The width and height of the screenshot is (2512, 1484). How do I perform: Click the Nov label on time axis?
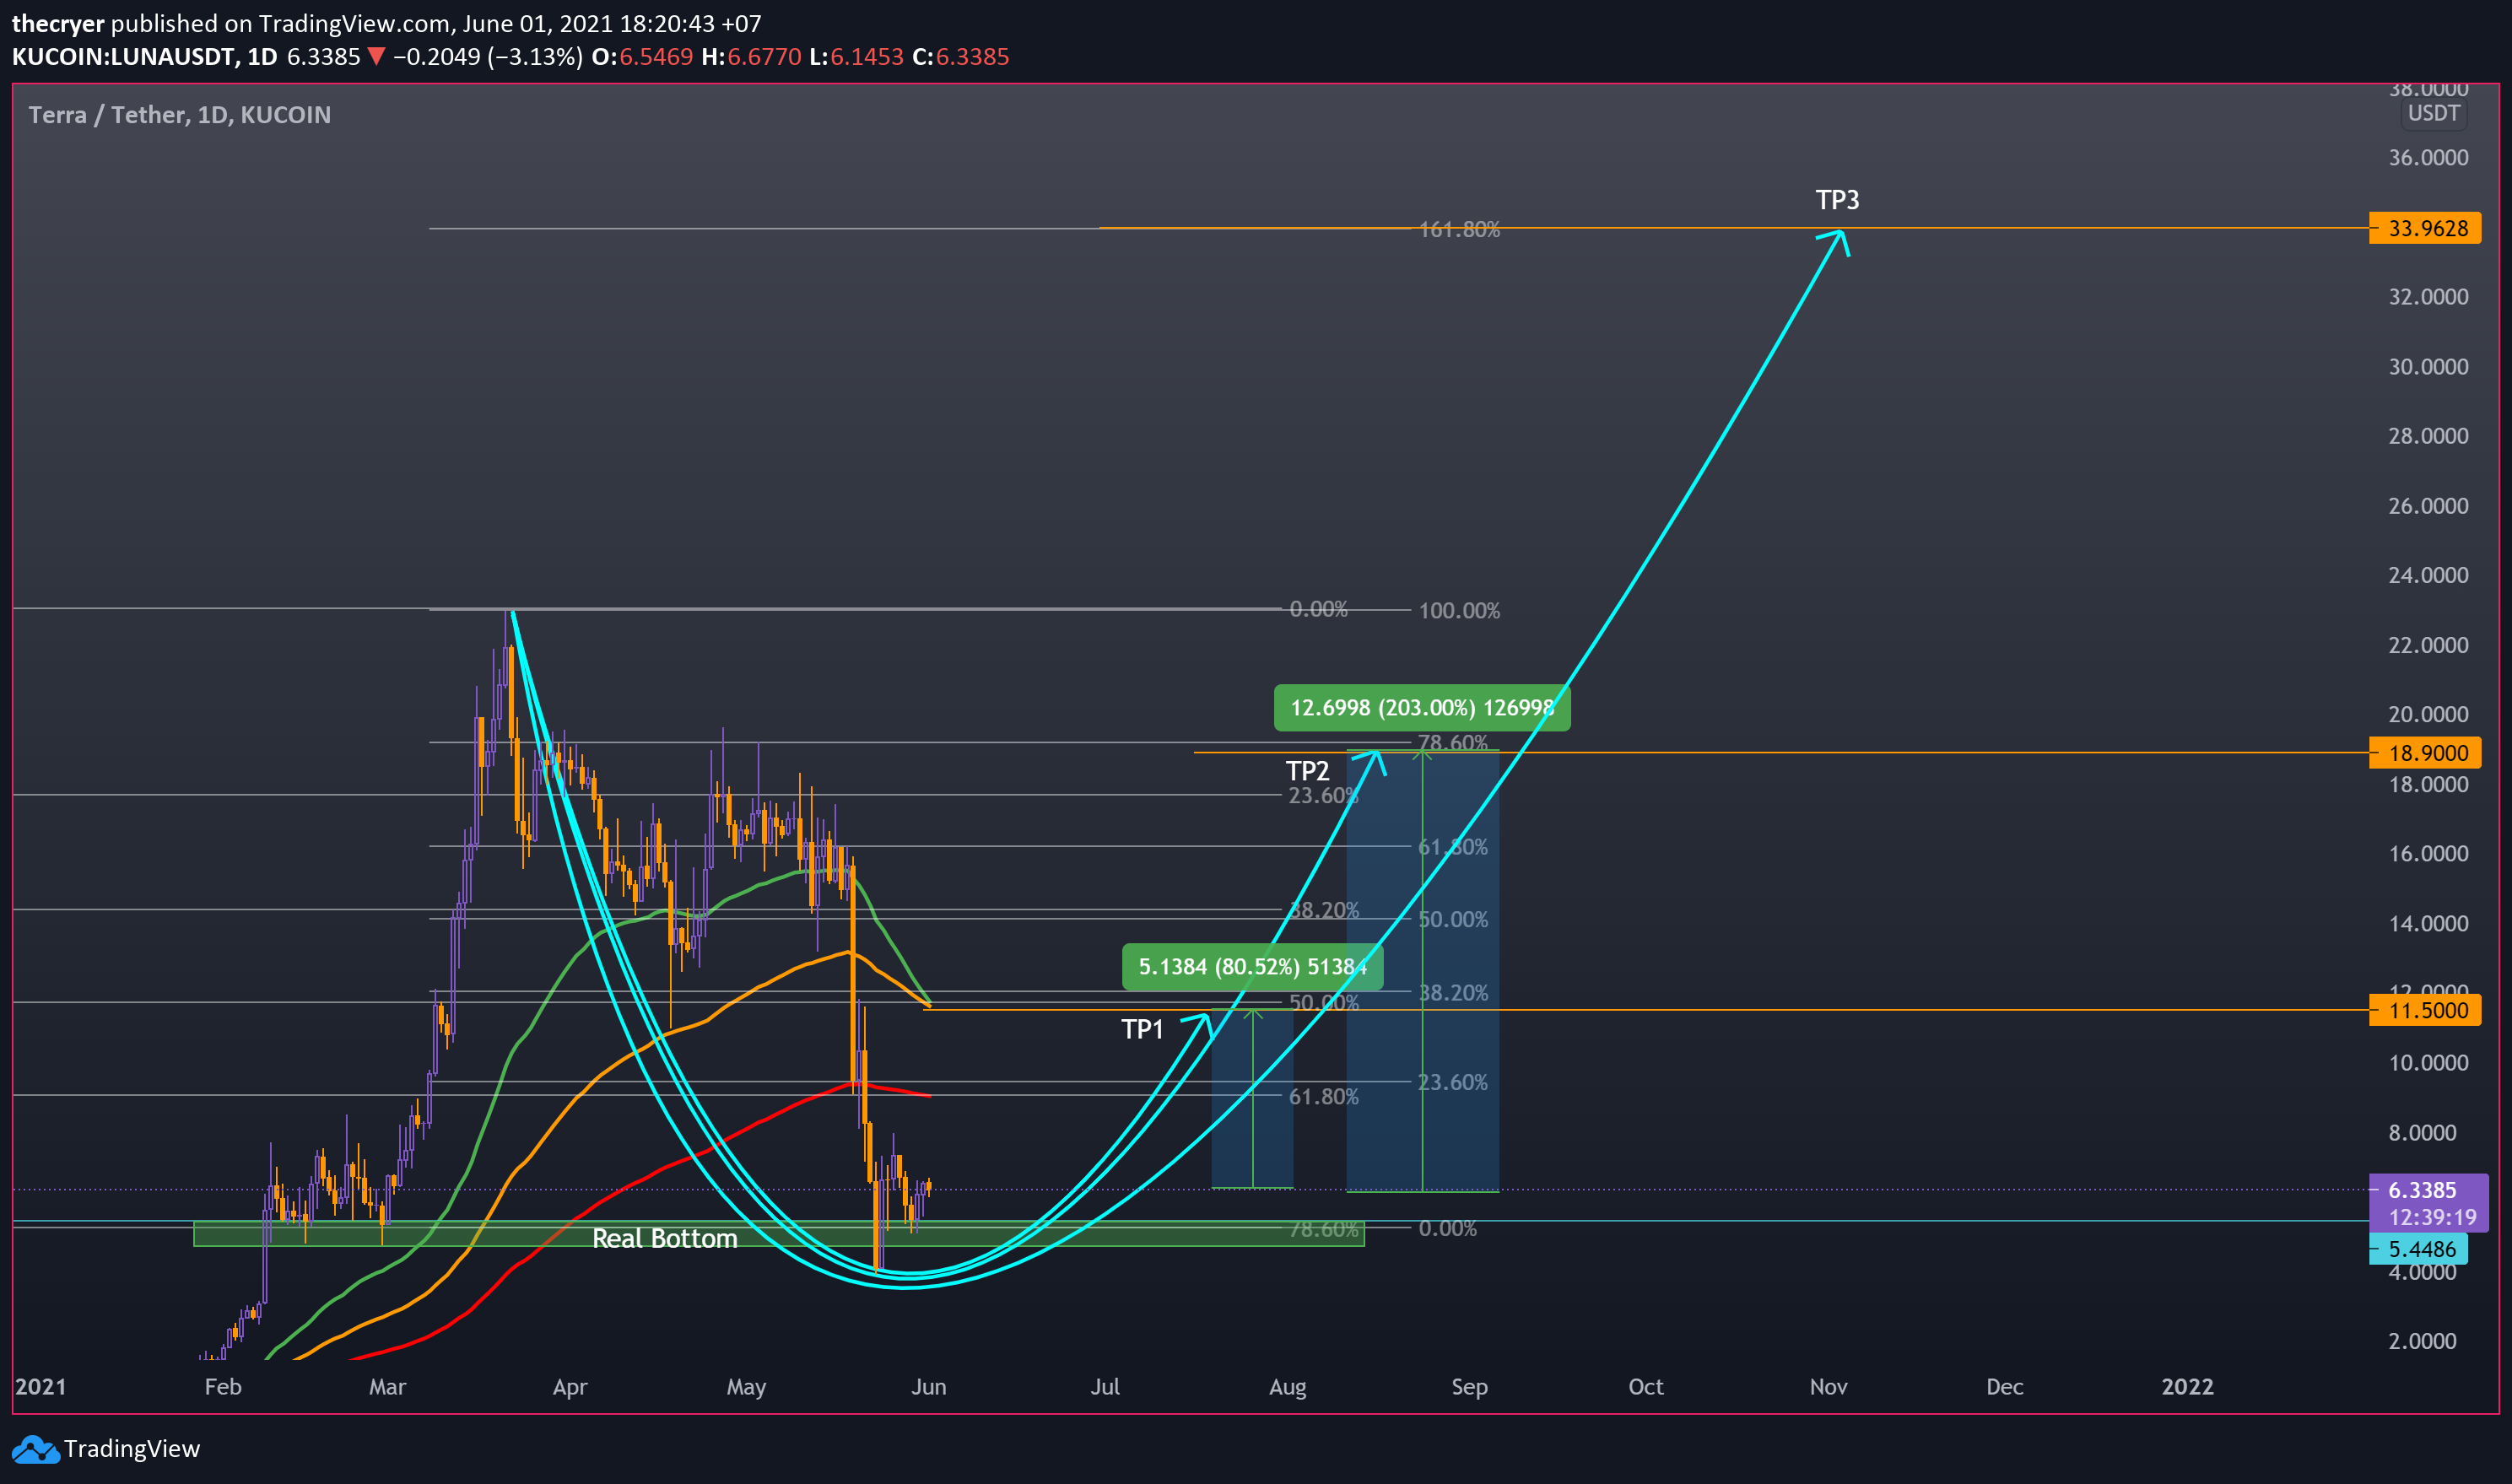pyautogui.click(x=1828, y=1387)
